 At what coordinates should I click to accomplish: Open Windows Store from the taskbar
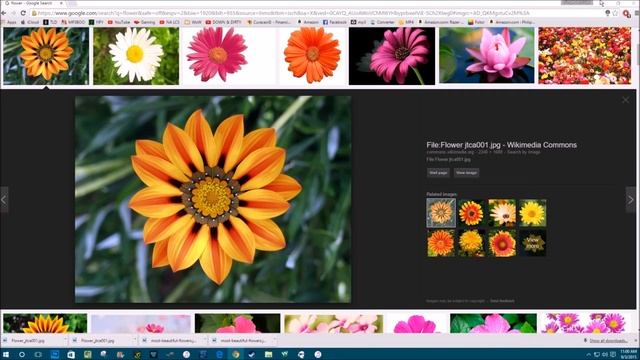[x=71, y=354]
